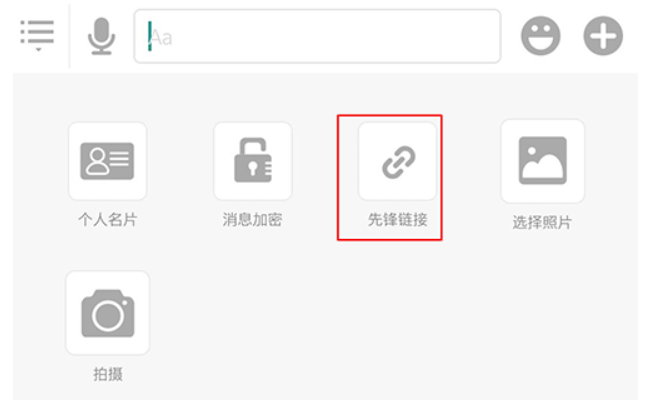
Task: Open the list menu icon beside the microphone
Action: click(x=37, y=35)
